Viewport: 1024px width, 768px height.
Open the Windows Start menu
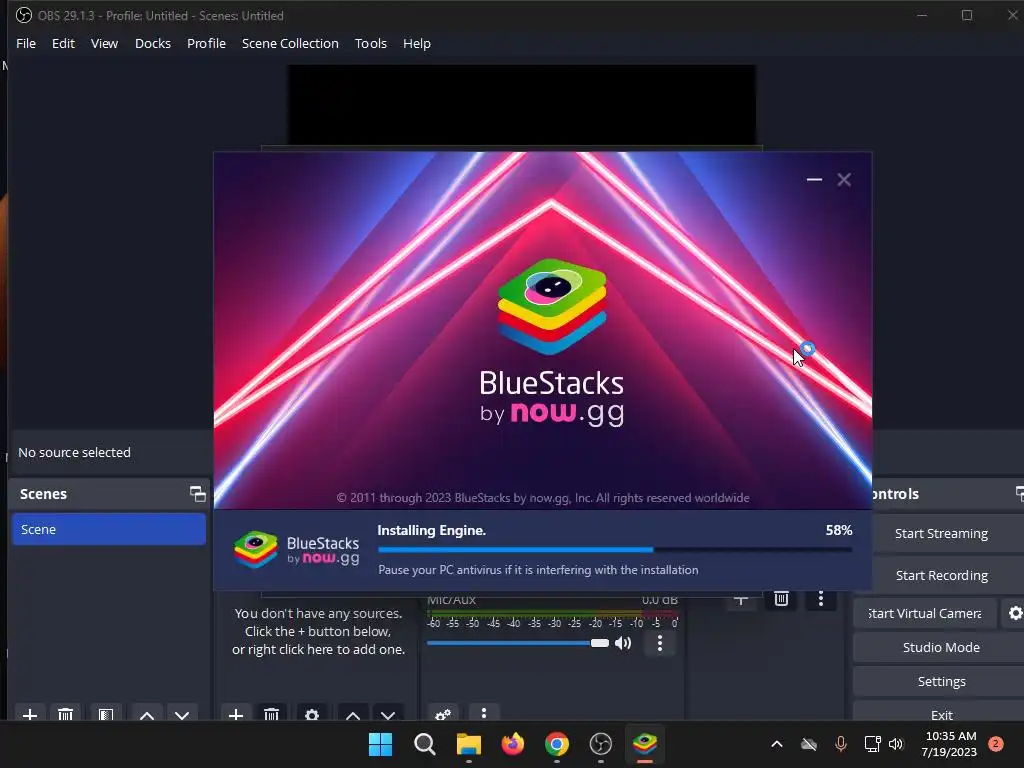380,744
